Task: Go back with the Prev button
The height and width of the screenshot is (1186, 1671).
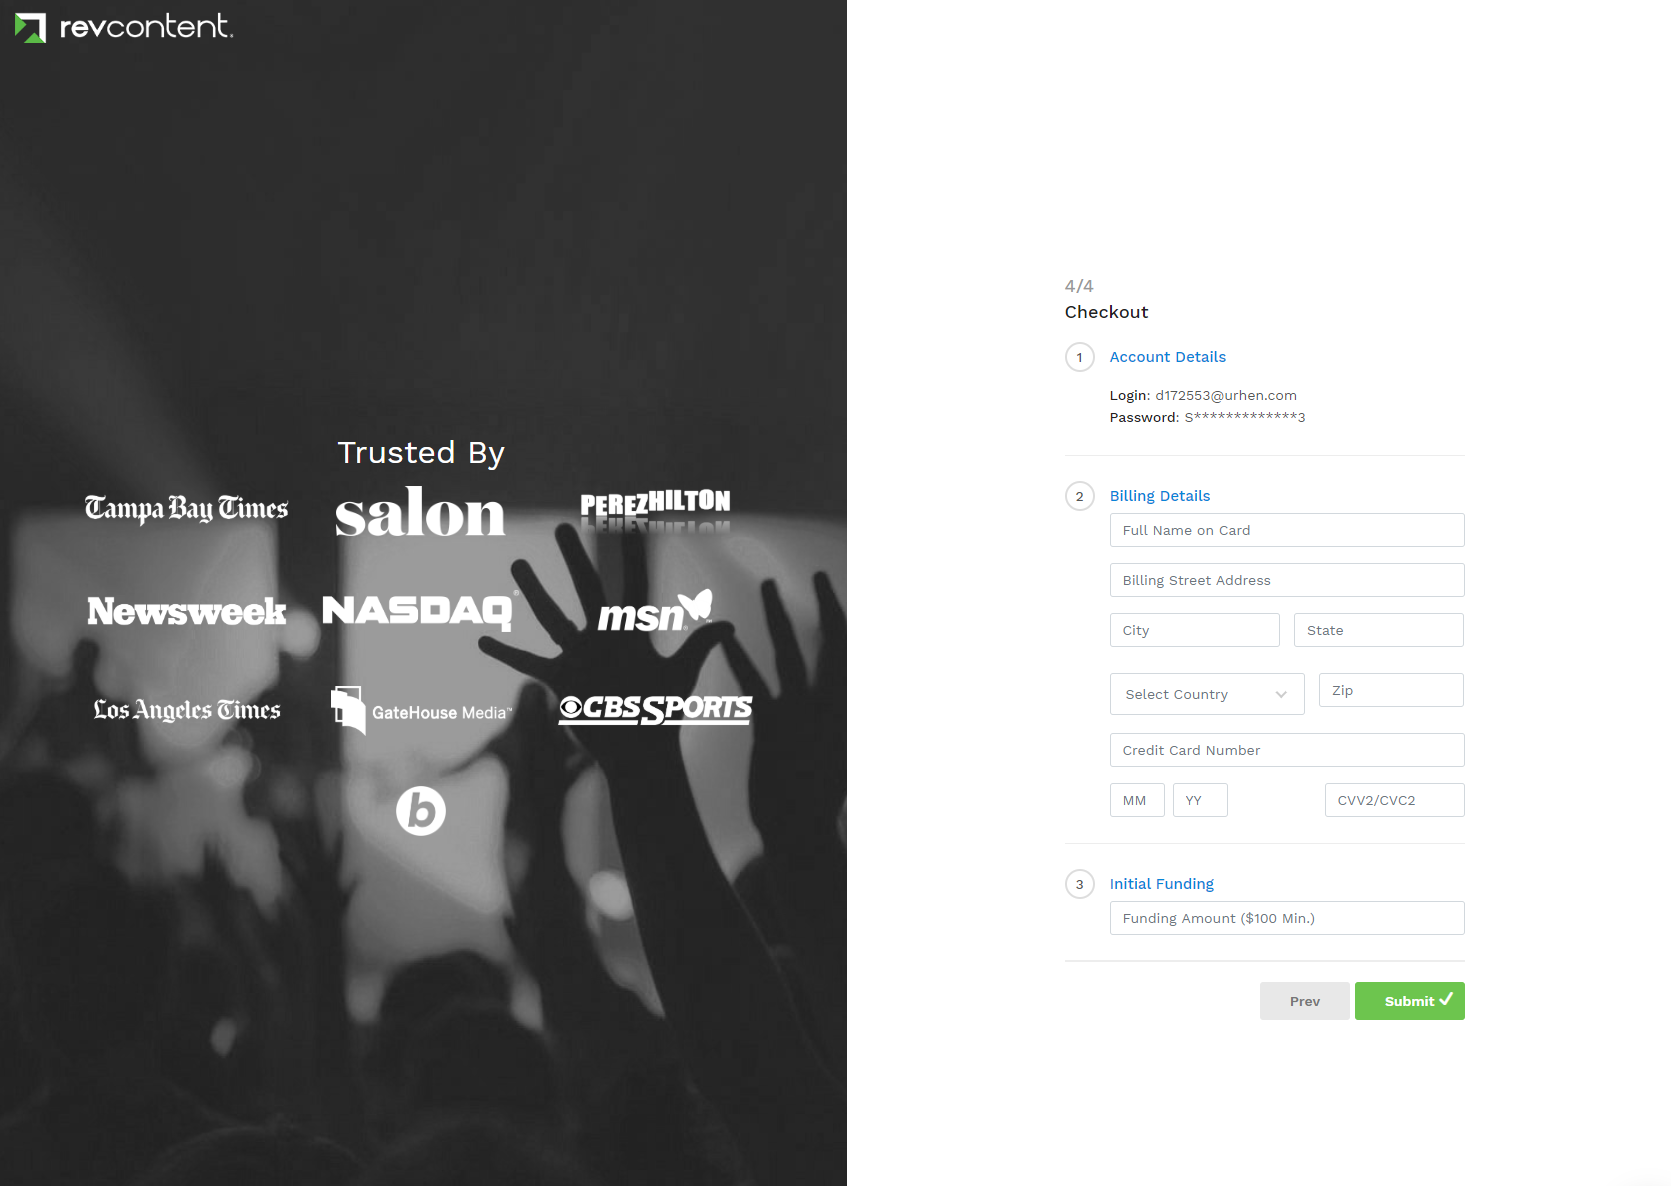Action: tap(1305, 1001)
